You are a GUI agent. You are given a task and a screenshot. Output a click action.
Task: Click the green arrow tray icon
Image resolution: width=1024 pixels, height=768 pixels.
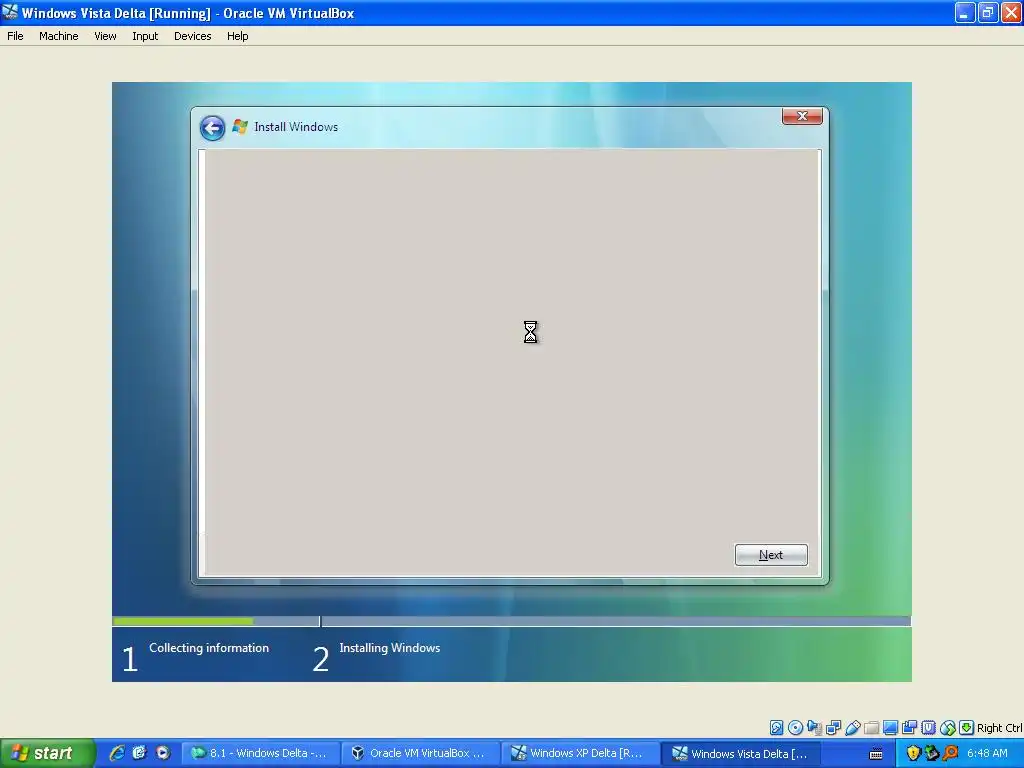pyautogui.click(x=932, y=753)
